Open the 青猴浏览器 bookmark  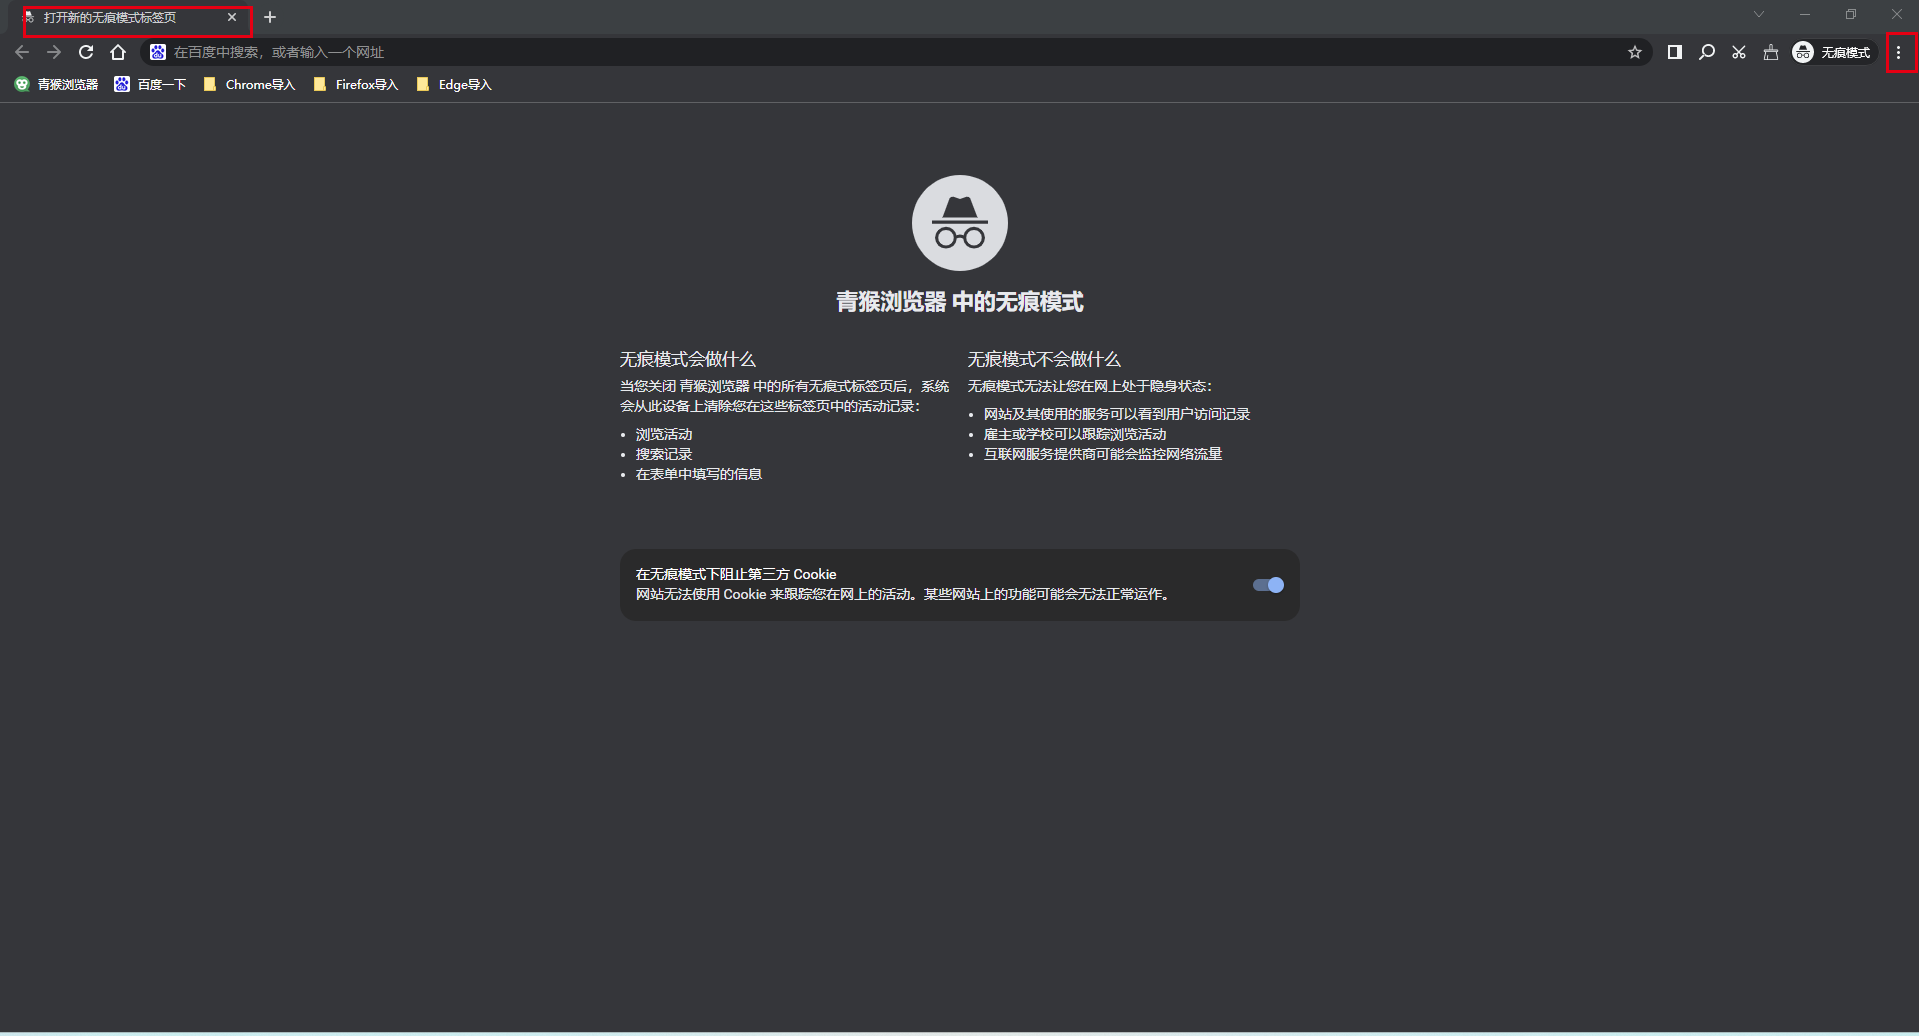57,85
